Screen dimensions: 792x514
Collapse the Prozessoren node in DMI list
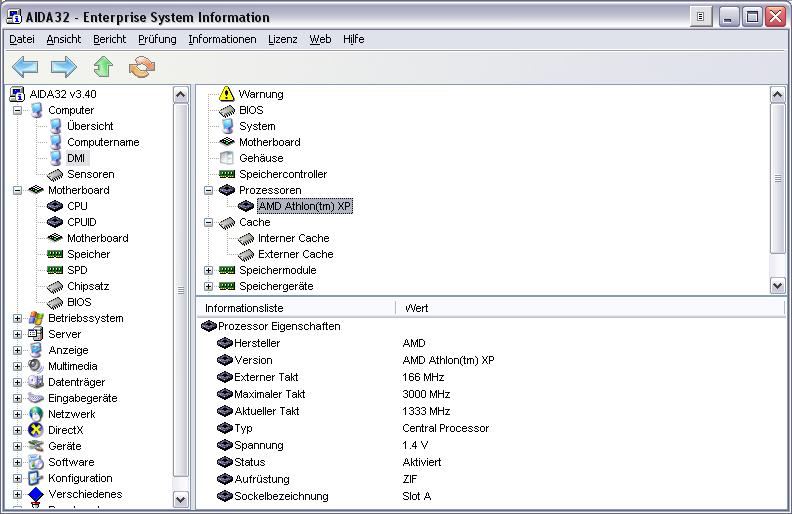pyautogui.click(x=208, y=190)
